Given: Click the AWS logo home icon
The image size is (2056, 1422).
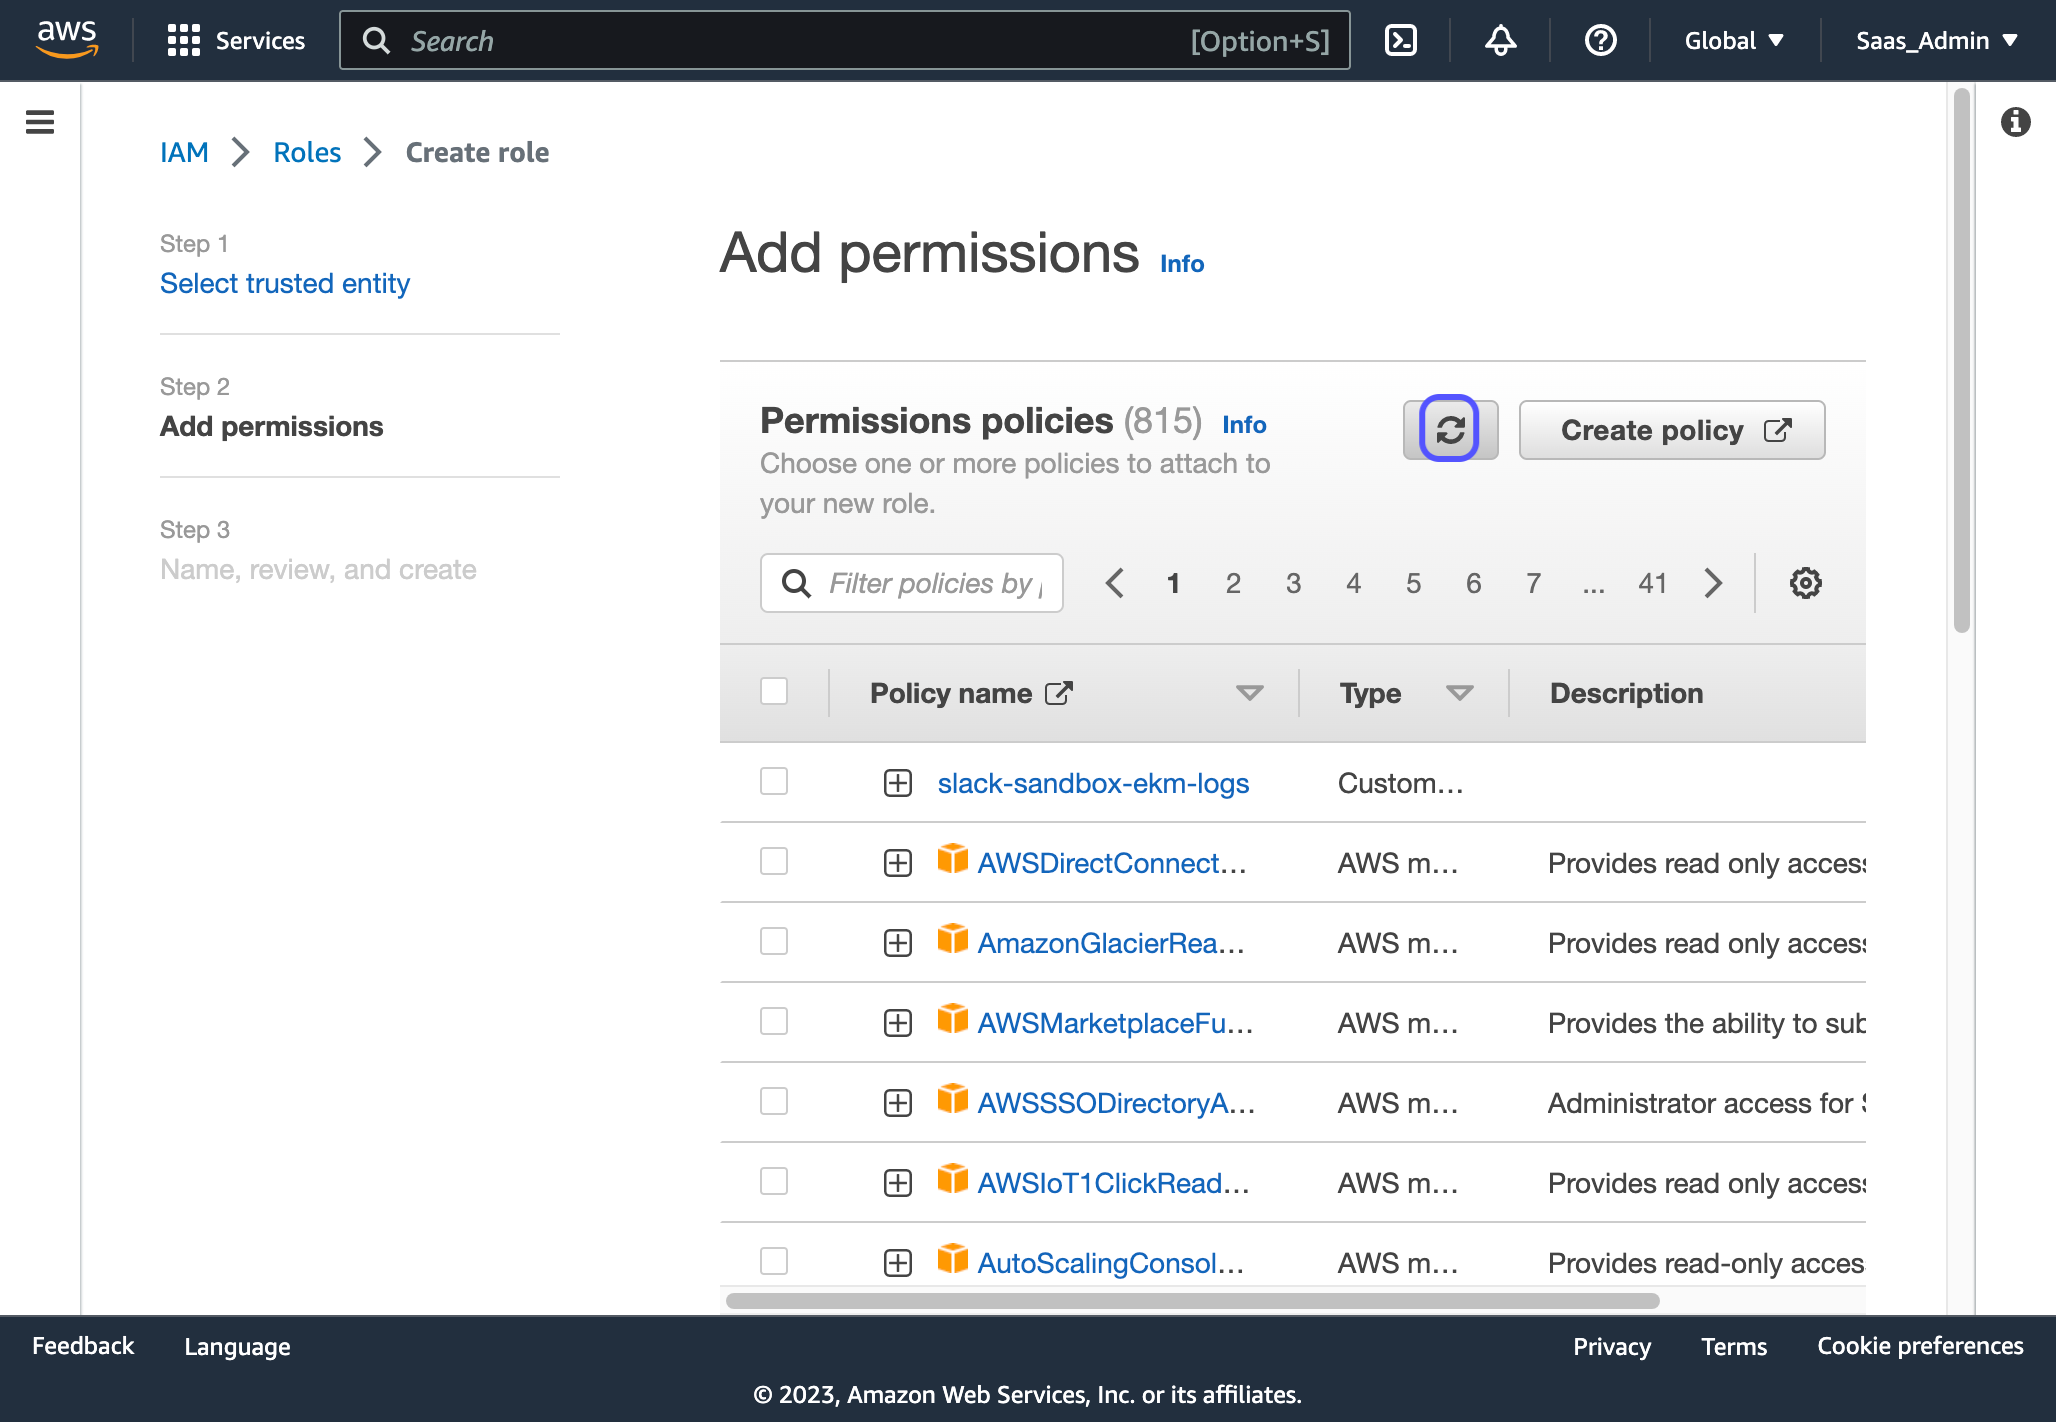Looking at the screenshot, I should pos(67,39).
